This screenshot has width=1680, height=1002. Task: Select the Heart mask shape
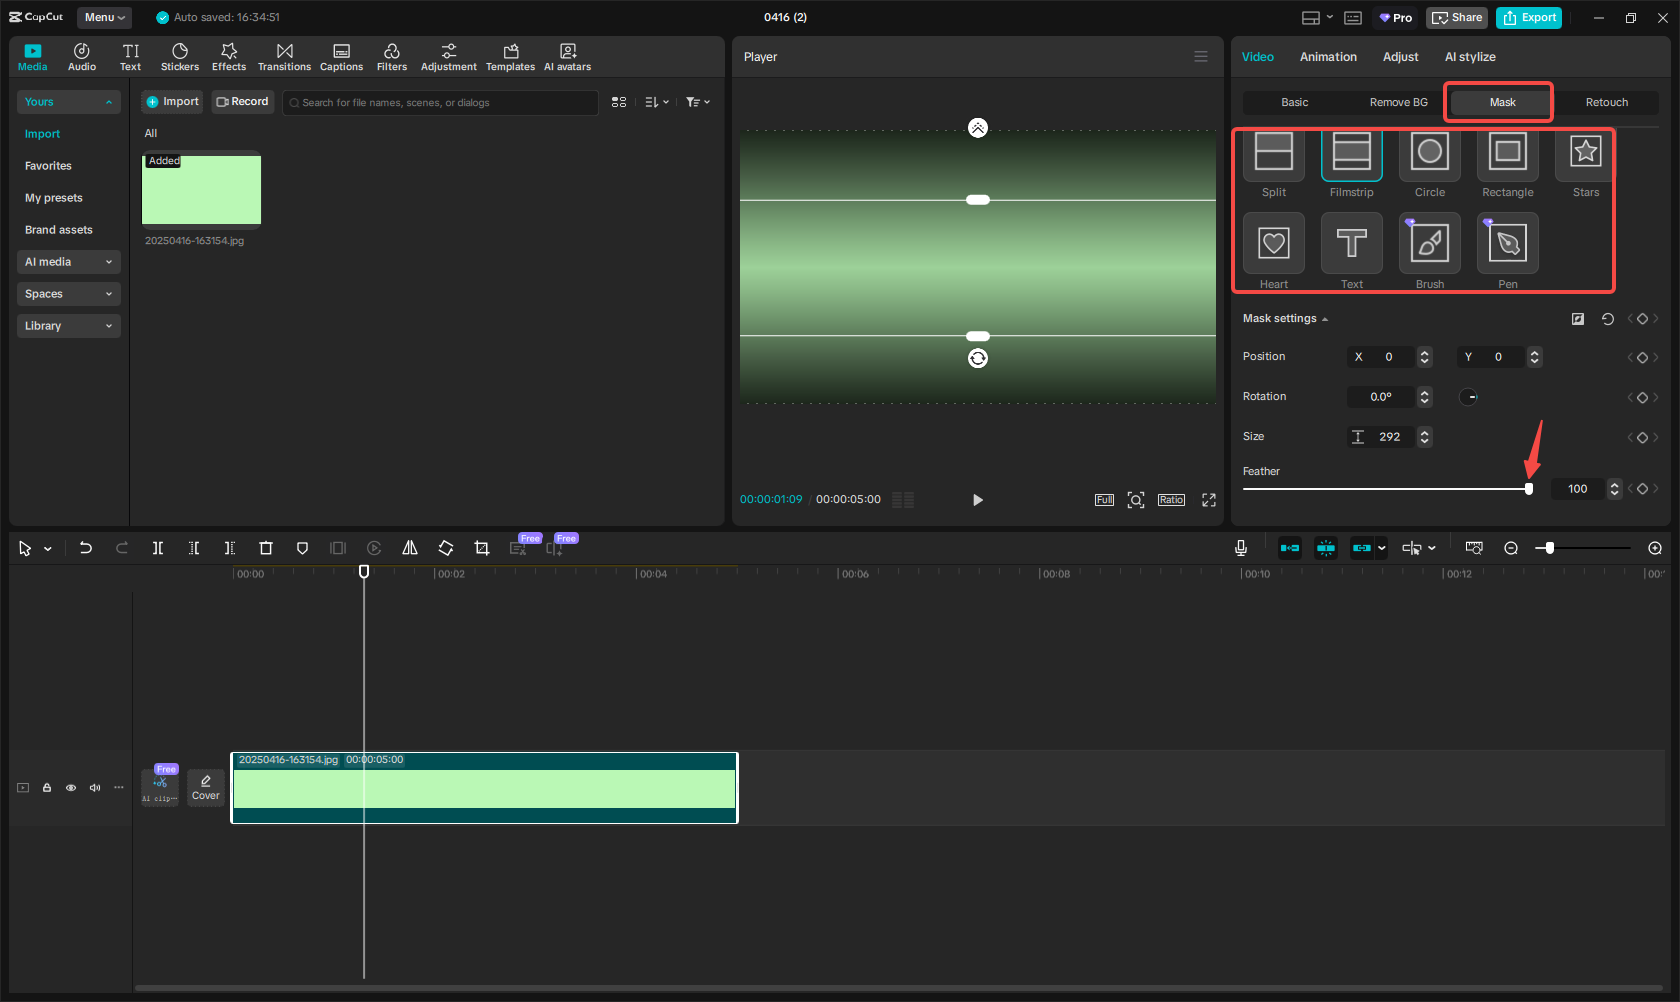1273,243
